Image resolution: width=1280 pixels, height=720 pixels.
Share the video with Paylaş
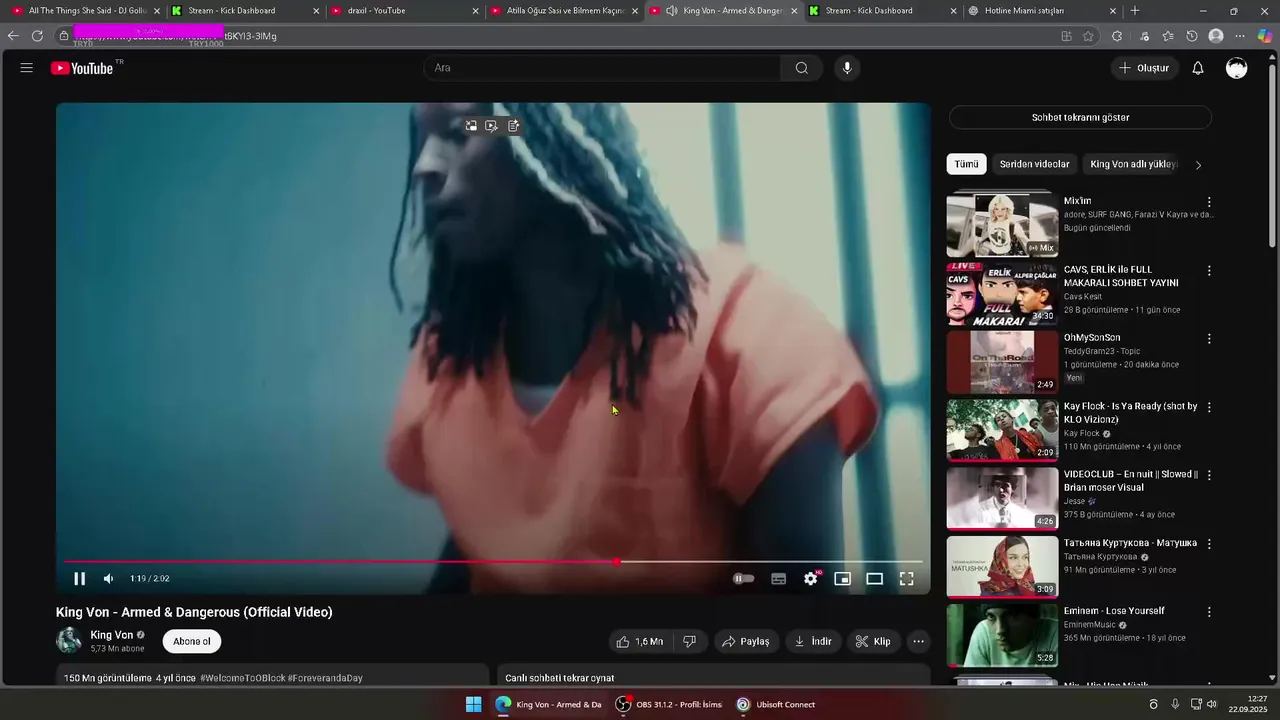[x=746, y=641]
